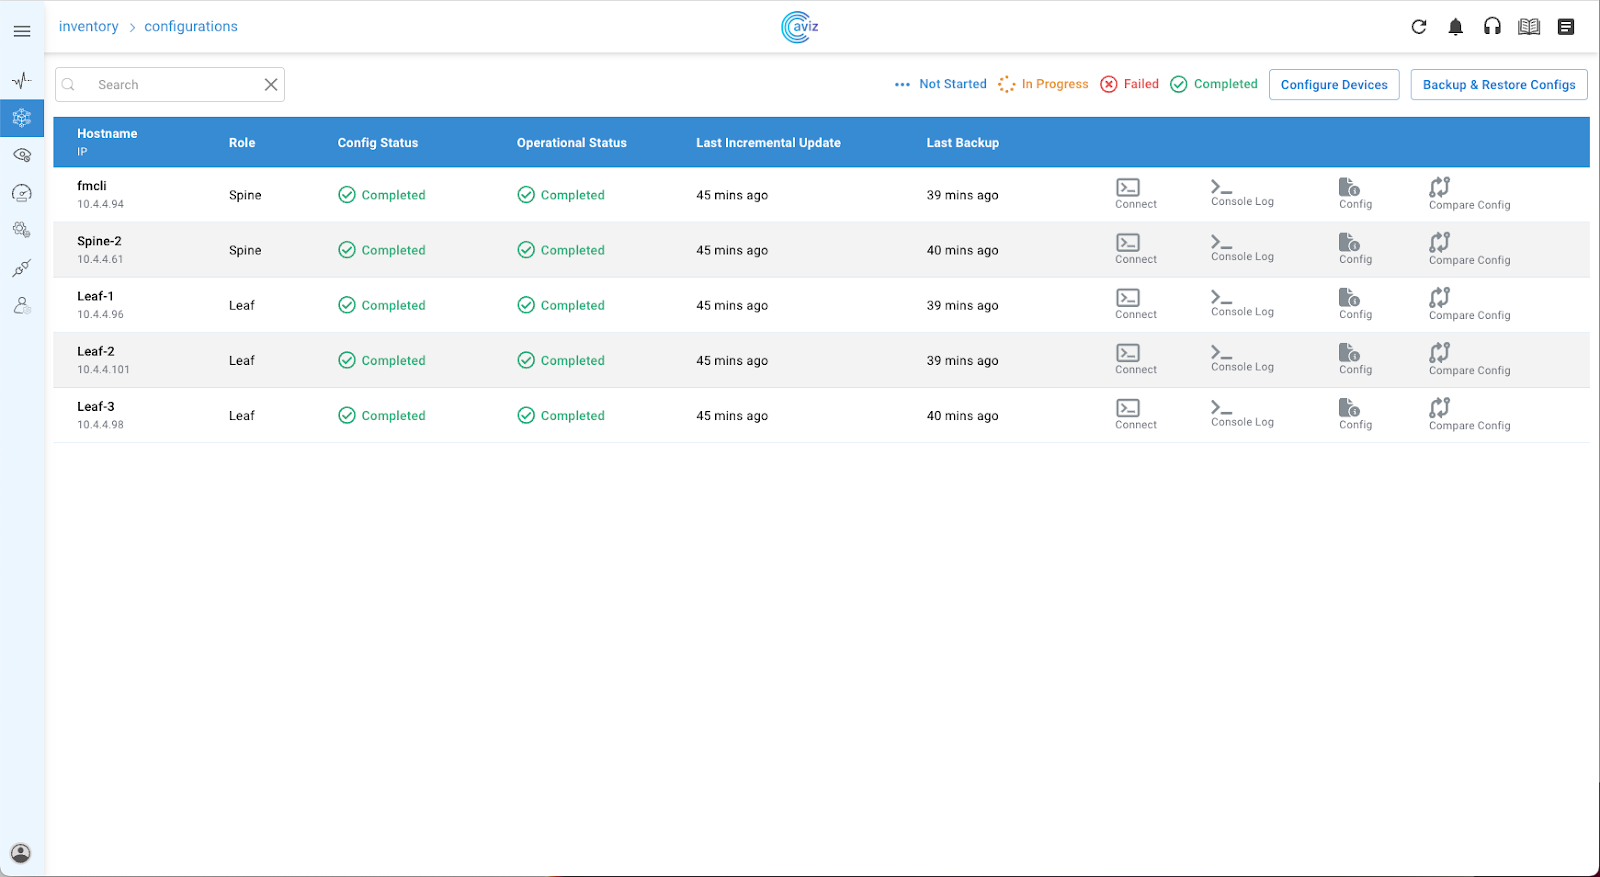Click the Completed legend item in toolbar

click(1214, 84)
